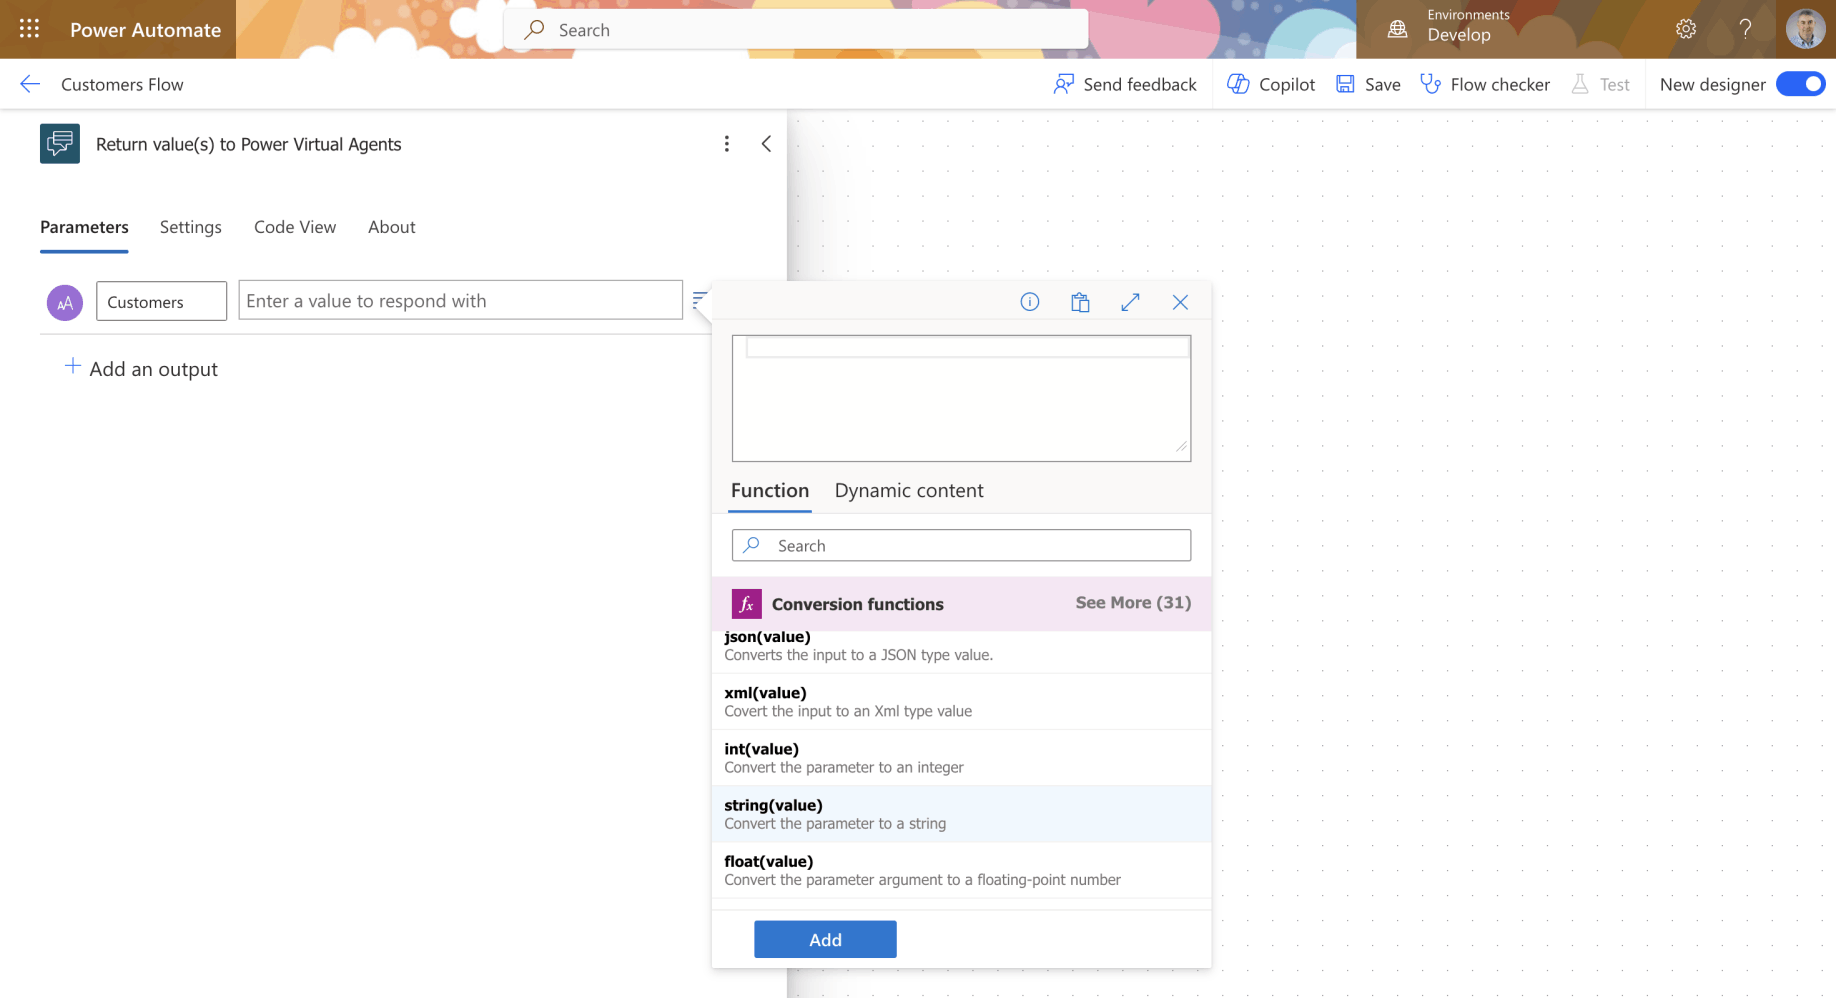Click the Conversion functions header
This screenshot has width=1836, height=998.
[961, 604]
